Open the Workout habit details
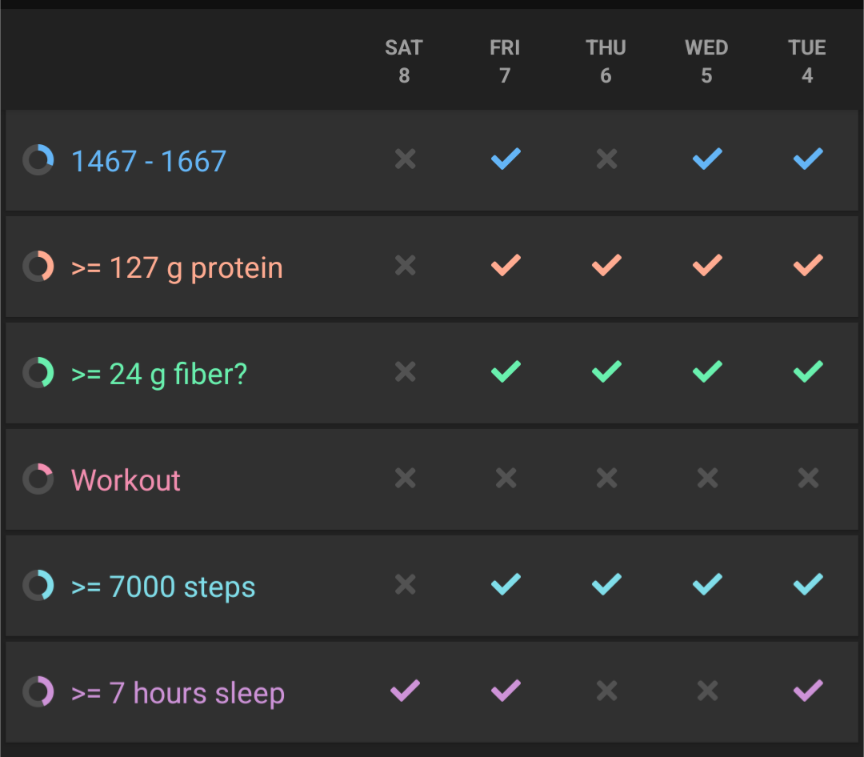 tap(126, 480)
